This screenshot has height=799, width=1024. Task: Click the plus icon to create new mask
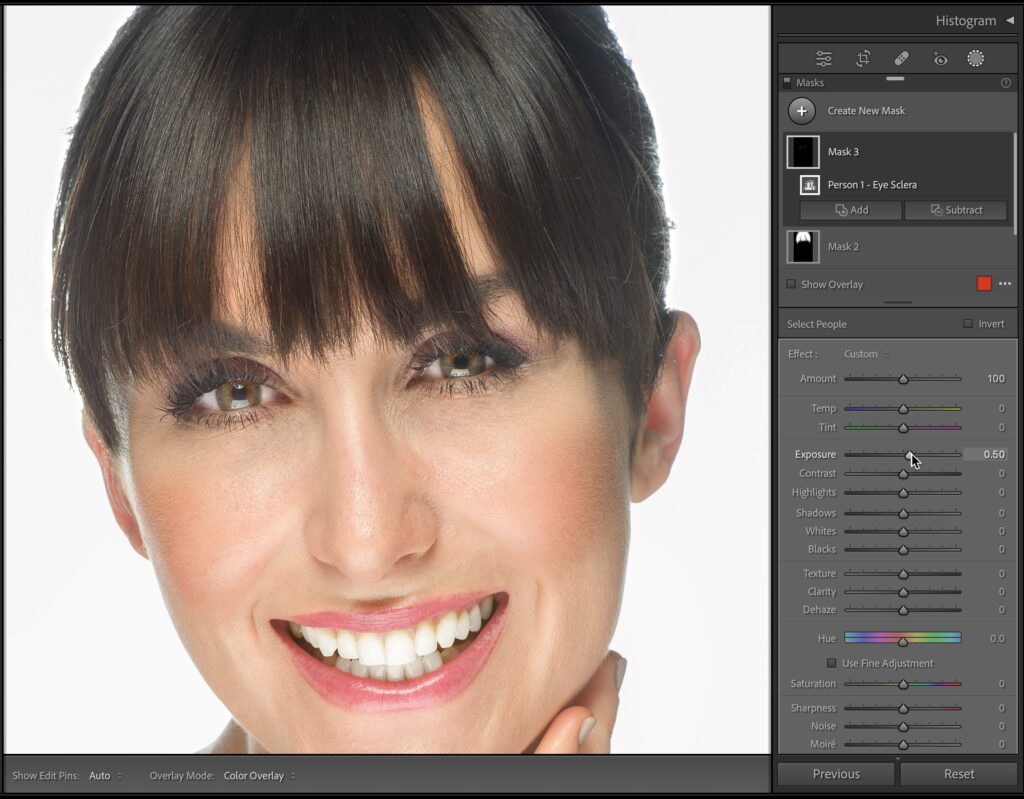point(802,111)
